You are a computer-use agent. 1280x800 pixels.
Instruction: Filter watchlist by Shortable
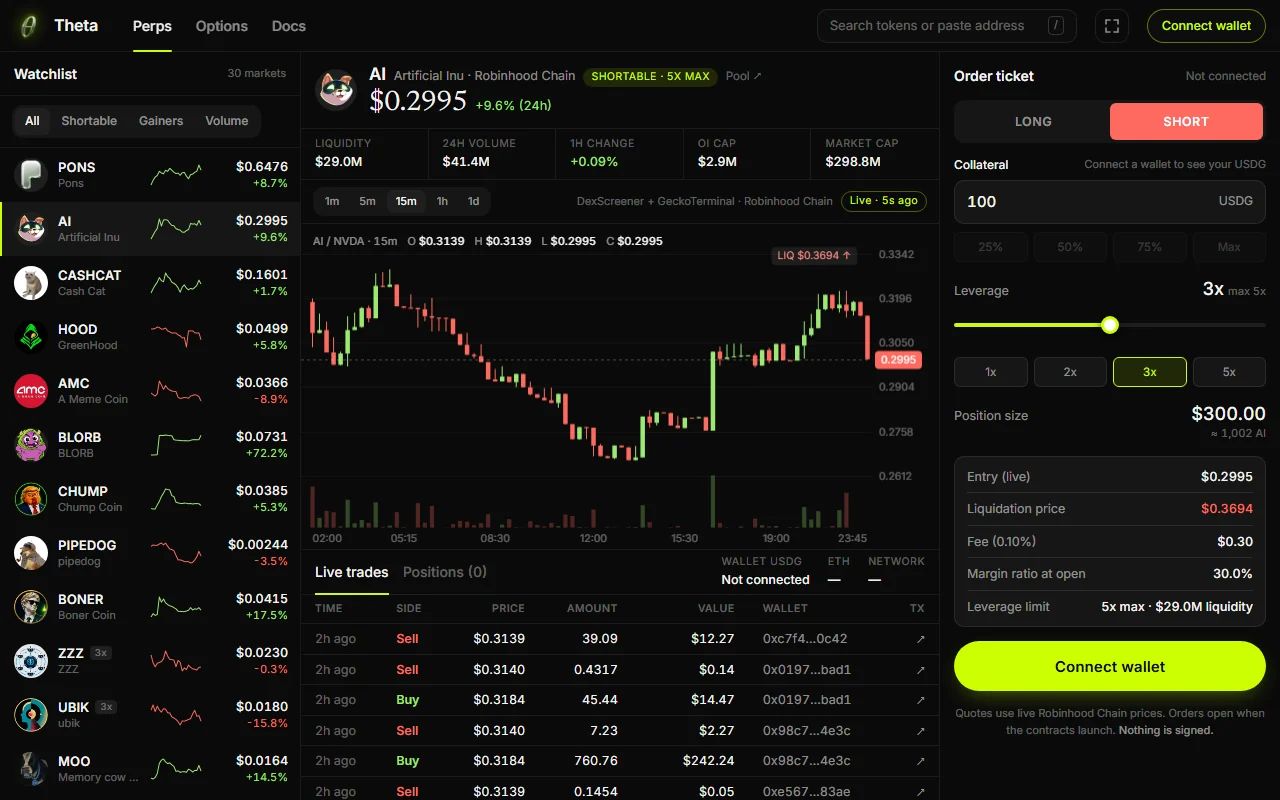89,121
